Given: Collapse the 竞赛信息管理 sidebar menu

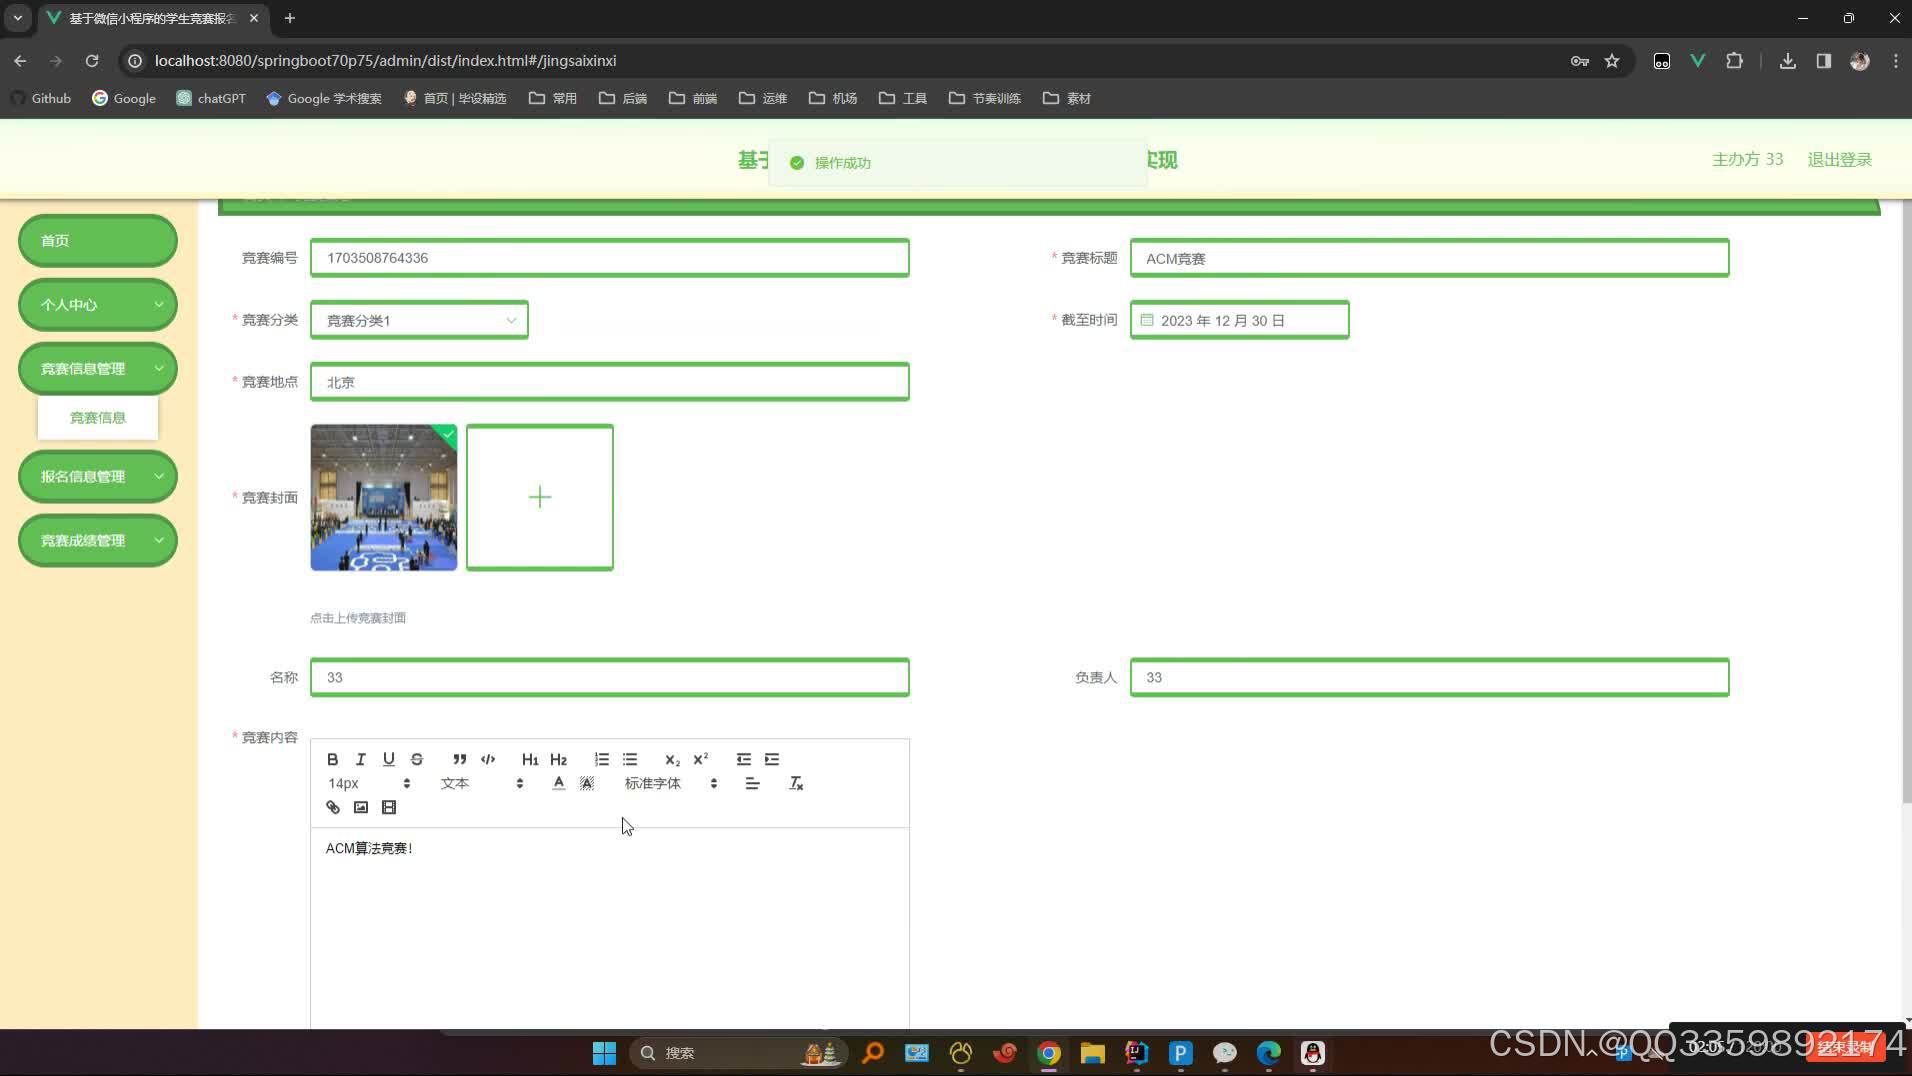Looking at the screenshot, I should (98, 368).
